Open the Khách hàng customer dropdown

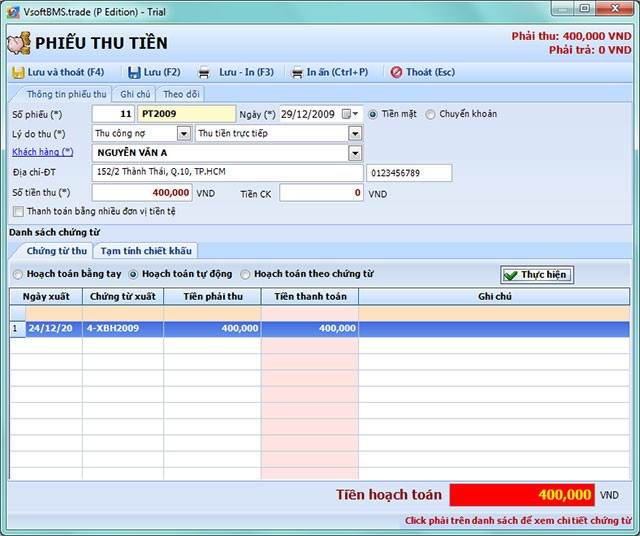pyautogui.click(x=354, y=153)
